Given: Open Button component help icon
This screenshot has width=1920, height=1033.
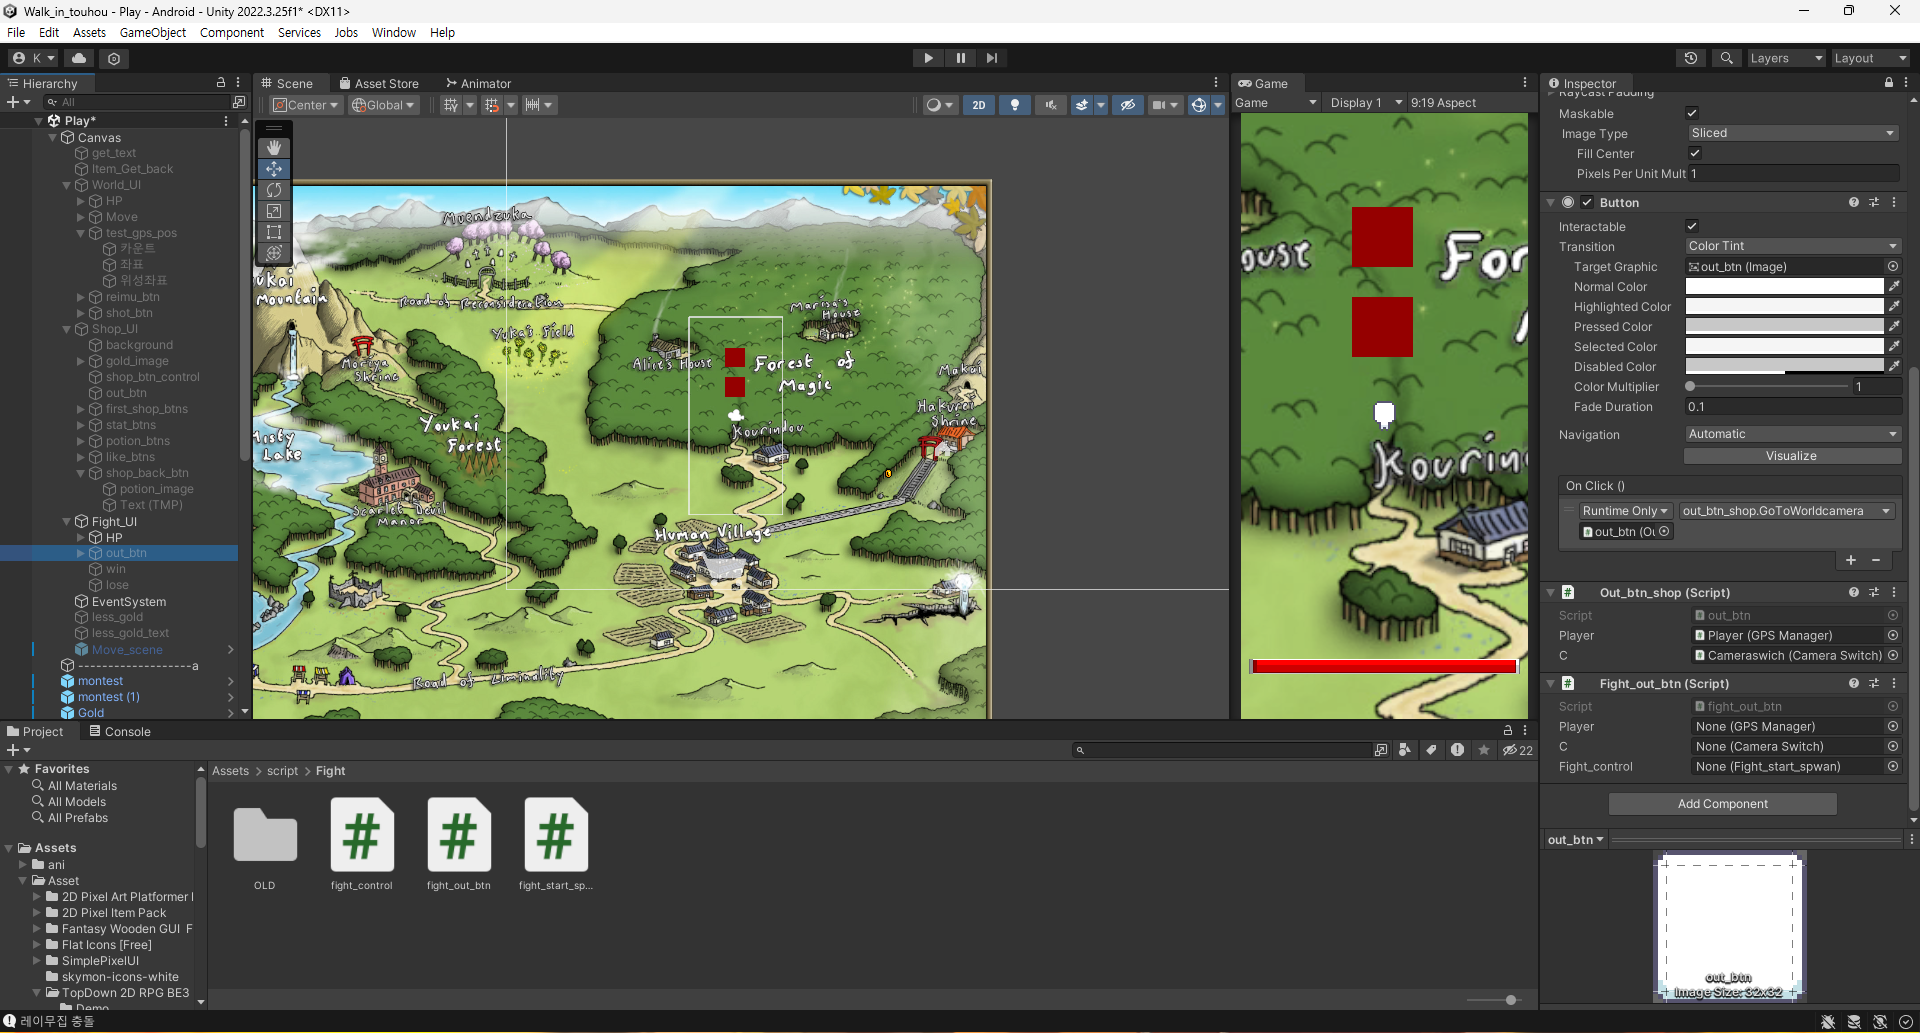Looking at the screenshot, I should [x=1854, y=202].
